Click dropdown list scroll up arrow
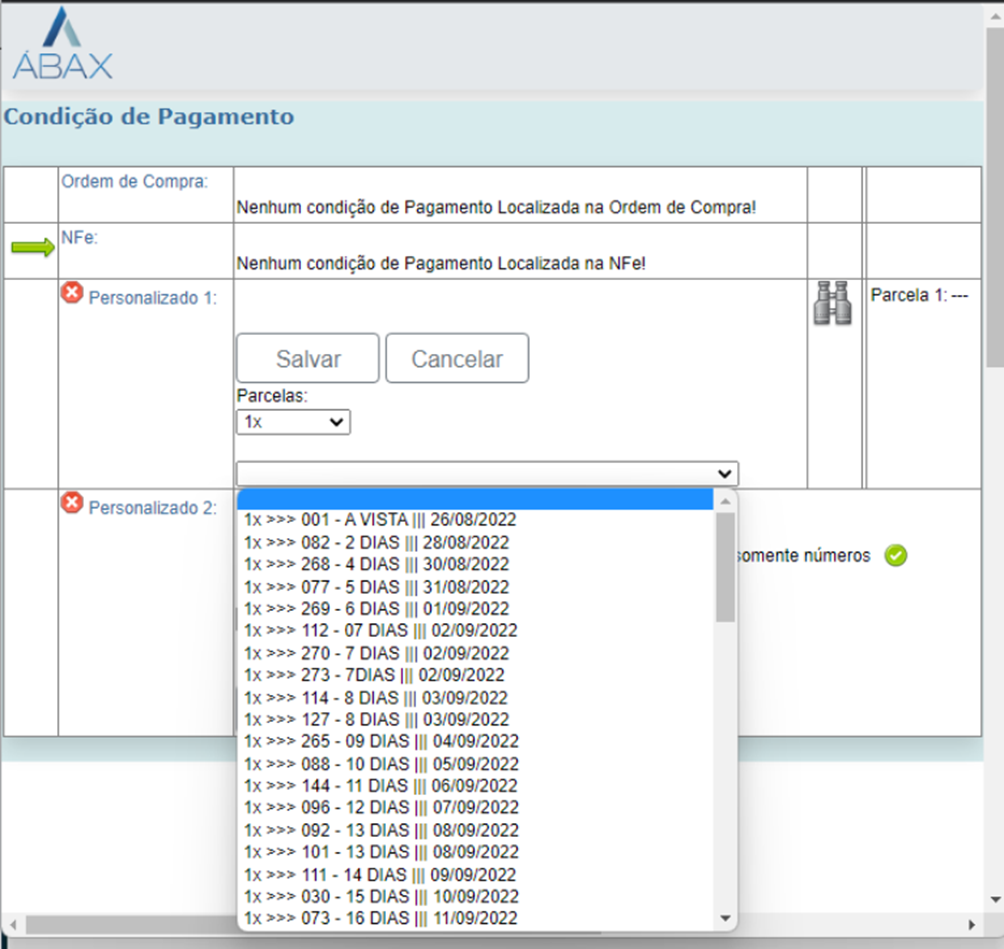The height and width of the screenshot is (949, 1004). (726, 500)
